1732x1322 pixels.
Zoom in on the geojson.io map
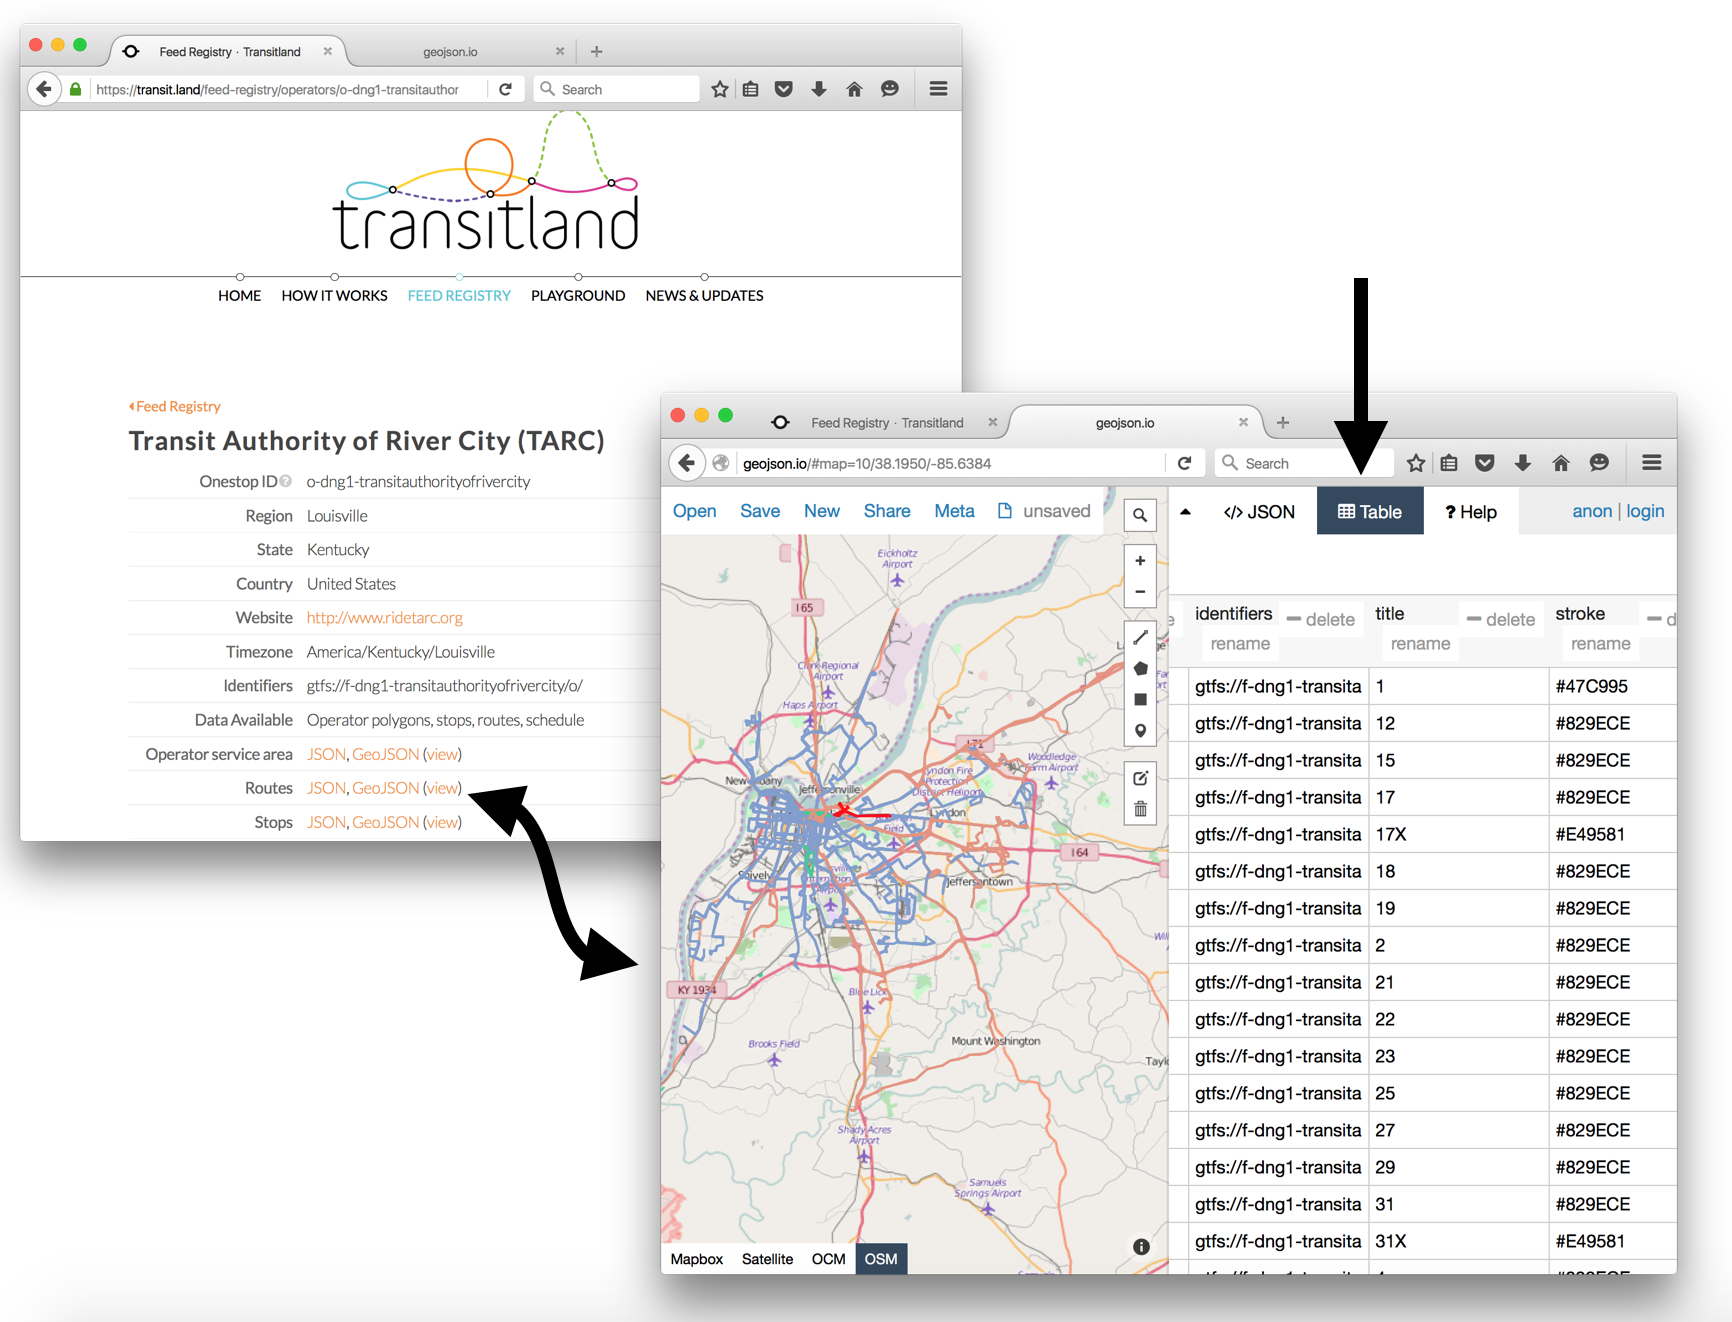click(1139, 561)
